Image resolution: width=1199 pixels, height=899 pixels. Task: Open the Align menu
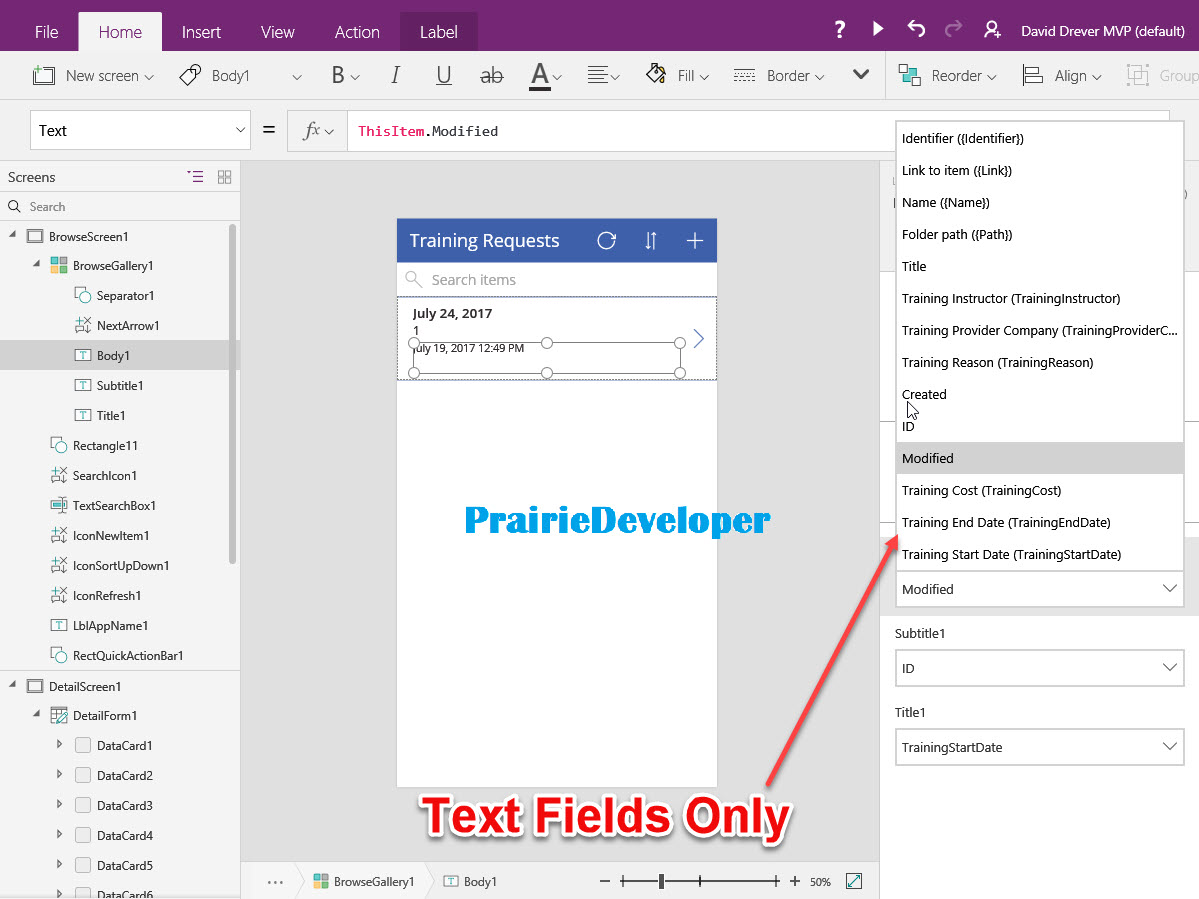[1062, 76]
